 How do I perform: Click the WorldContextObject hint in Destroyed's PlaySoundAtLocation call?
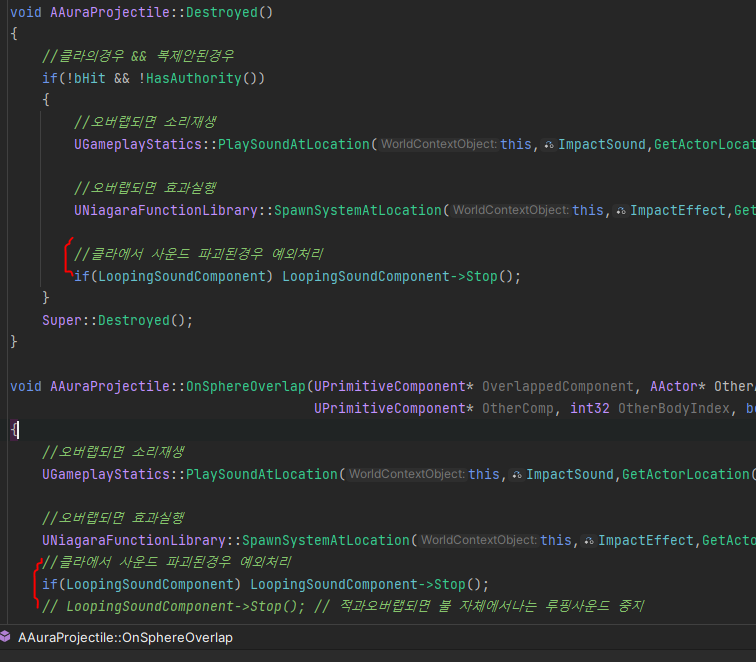[x=438, y=144]
